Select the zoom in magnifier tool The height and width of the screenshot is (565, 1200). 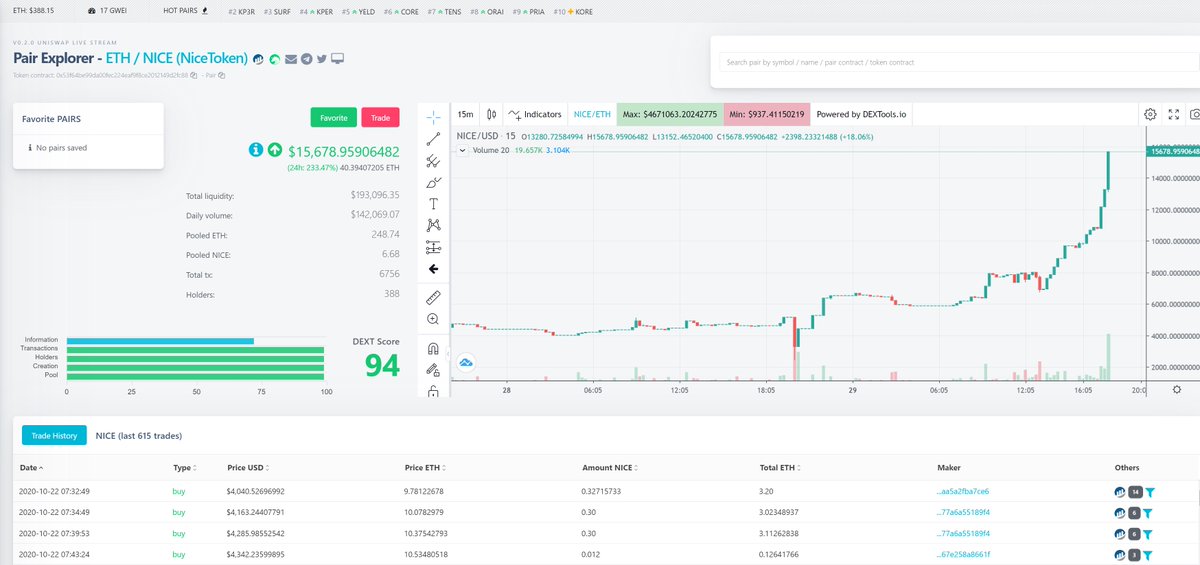tap(433, 319)
